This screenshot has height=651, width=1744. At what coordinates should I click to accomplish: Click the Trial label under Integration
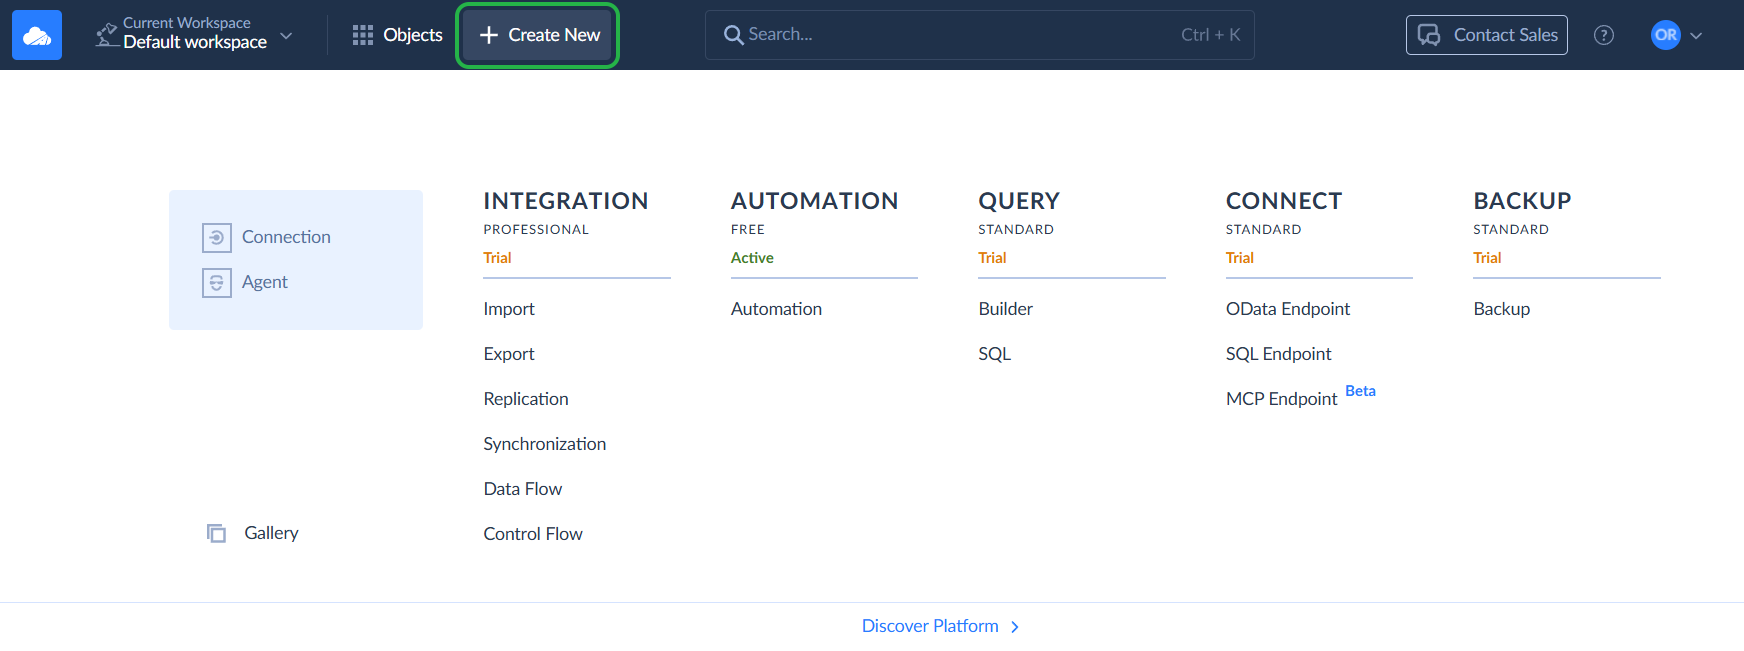(498, 258)
